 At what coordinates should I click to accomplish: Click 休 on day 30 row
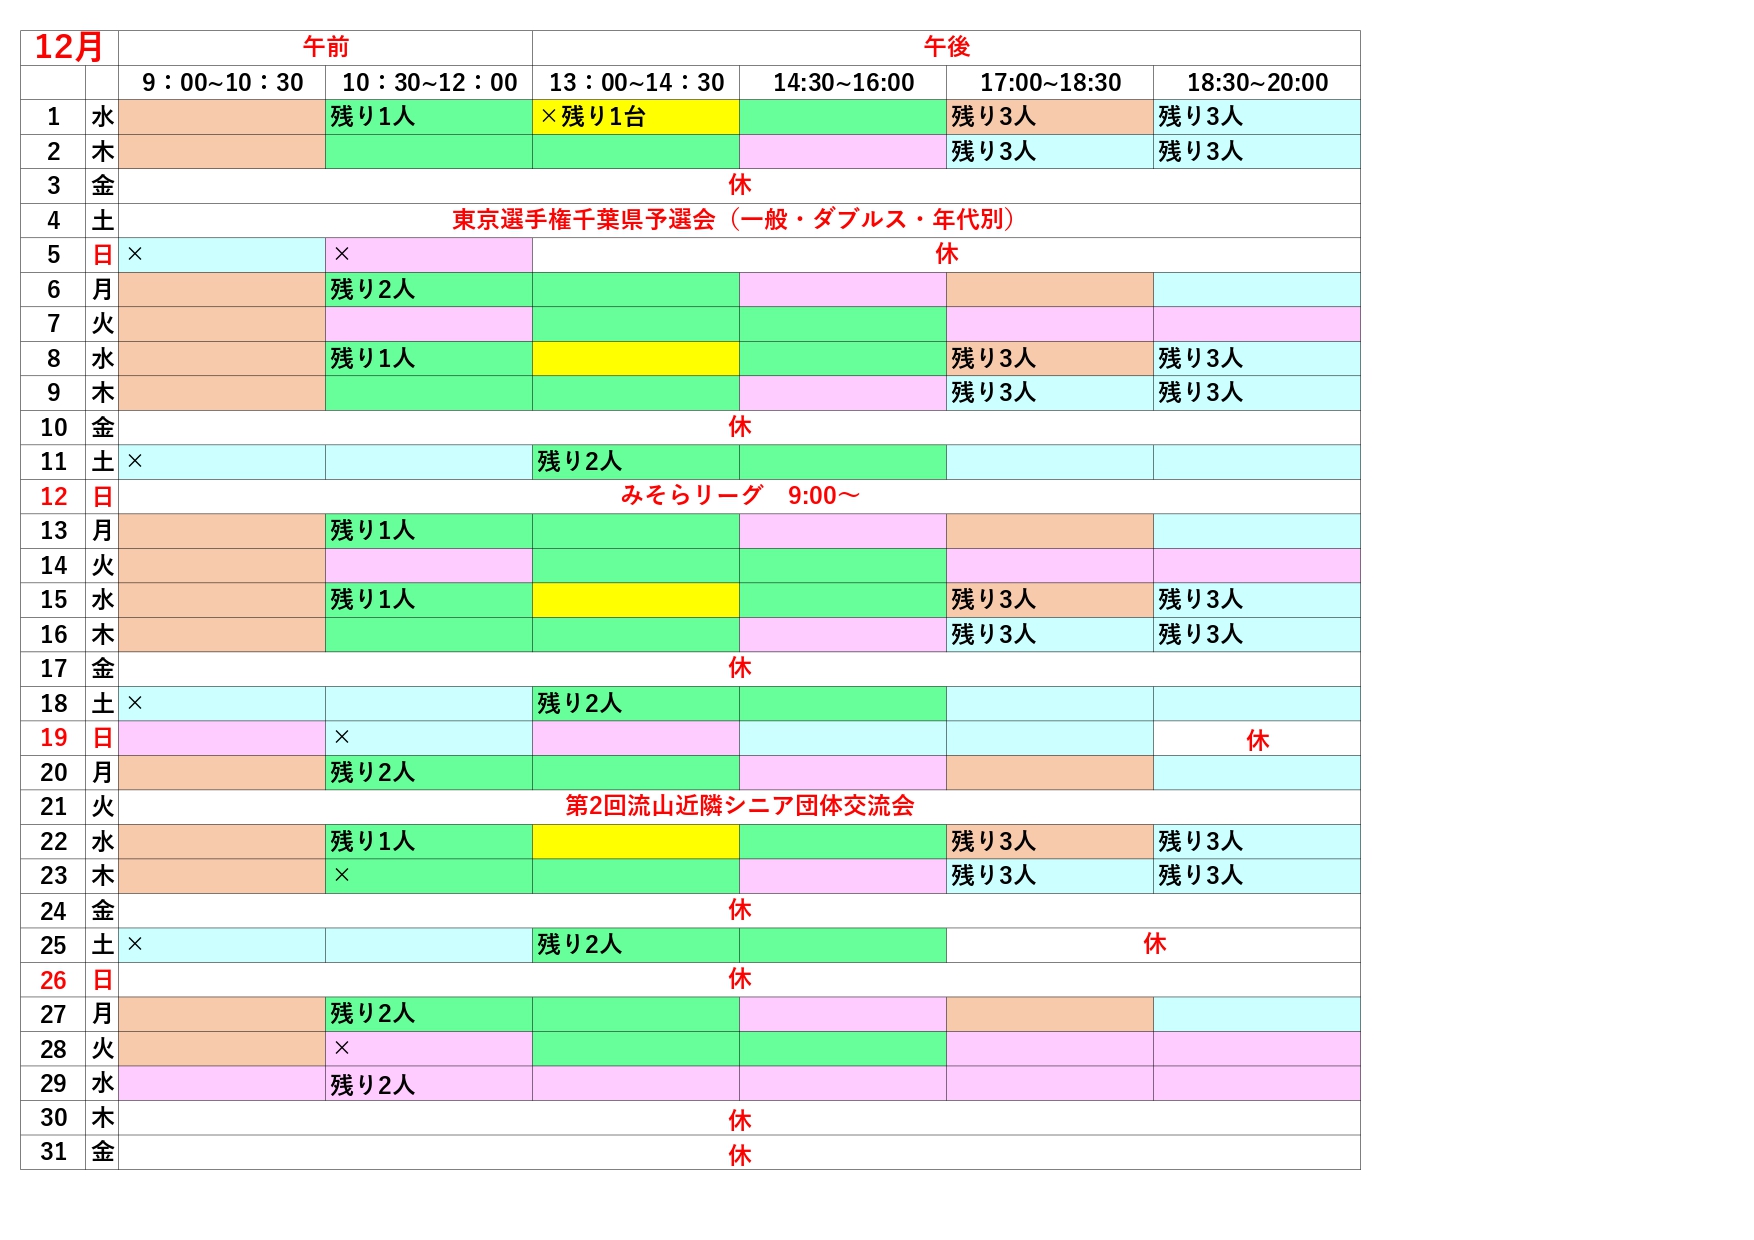point(740,1120)
